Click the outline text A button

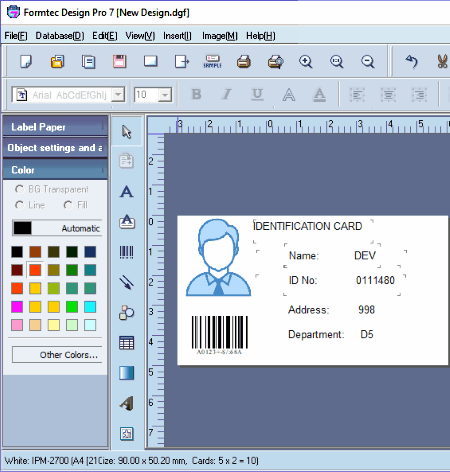point(289,95)
